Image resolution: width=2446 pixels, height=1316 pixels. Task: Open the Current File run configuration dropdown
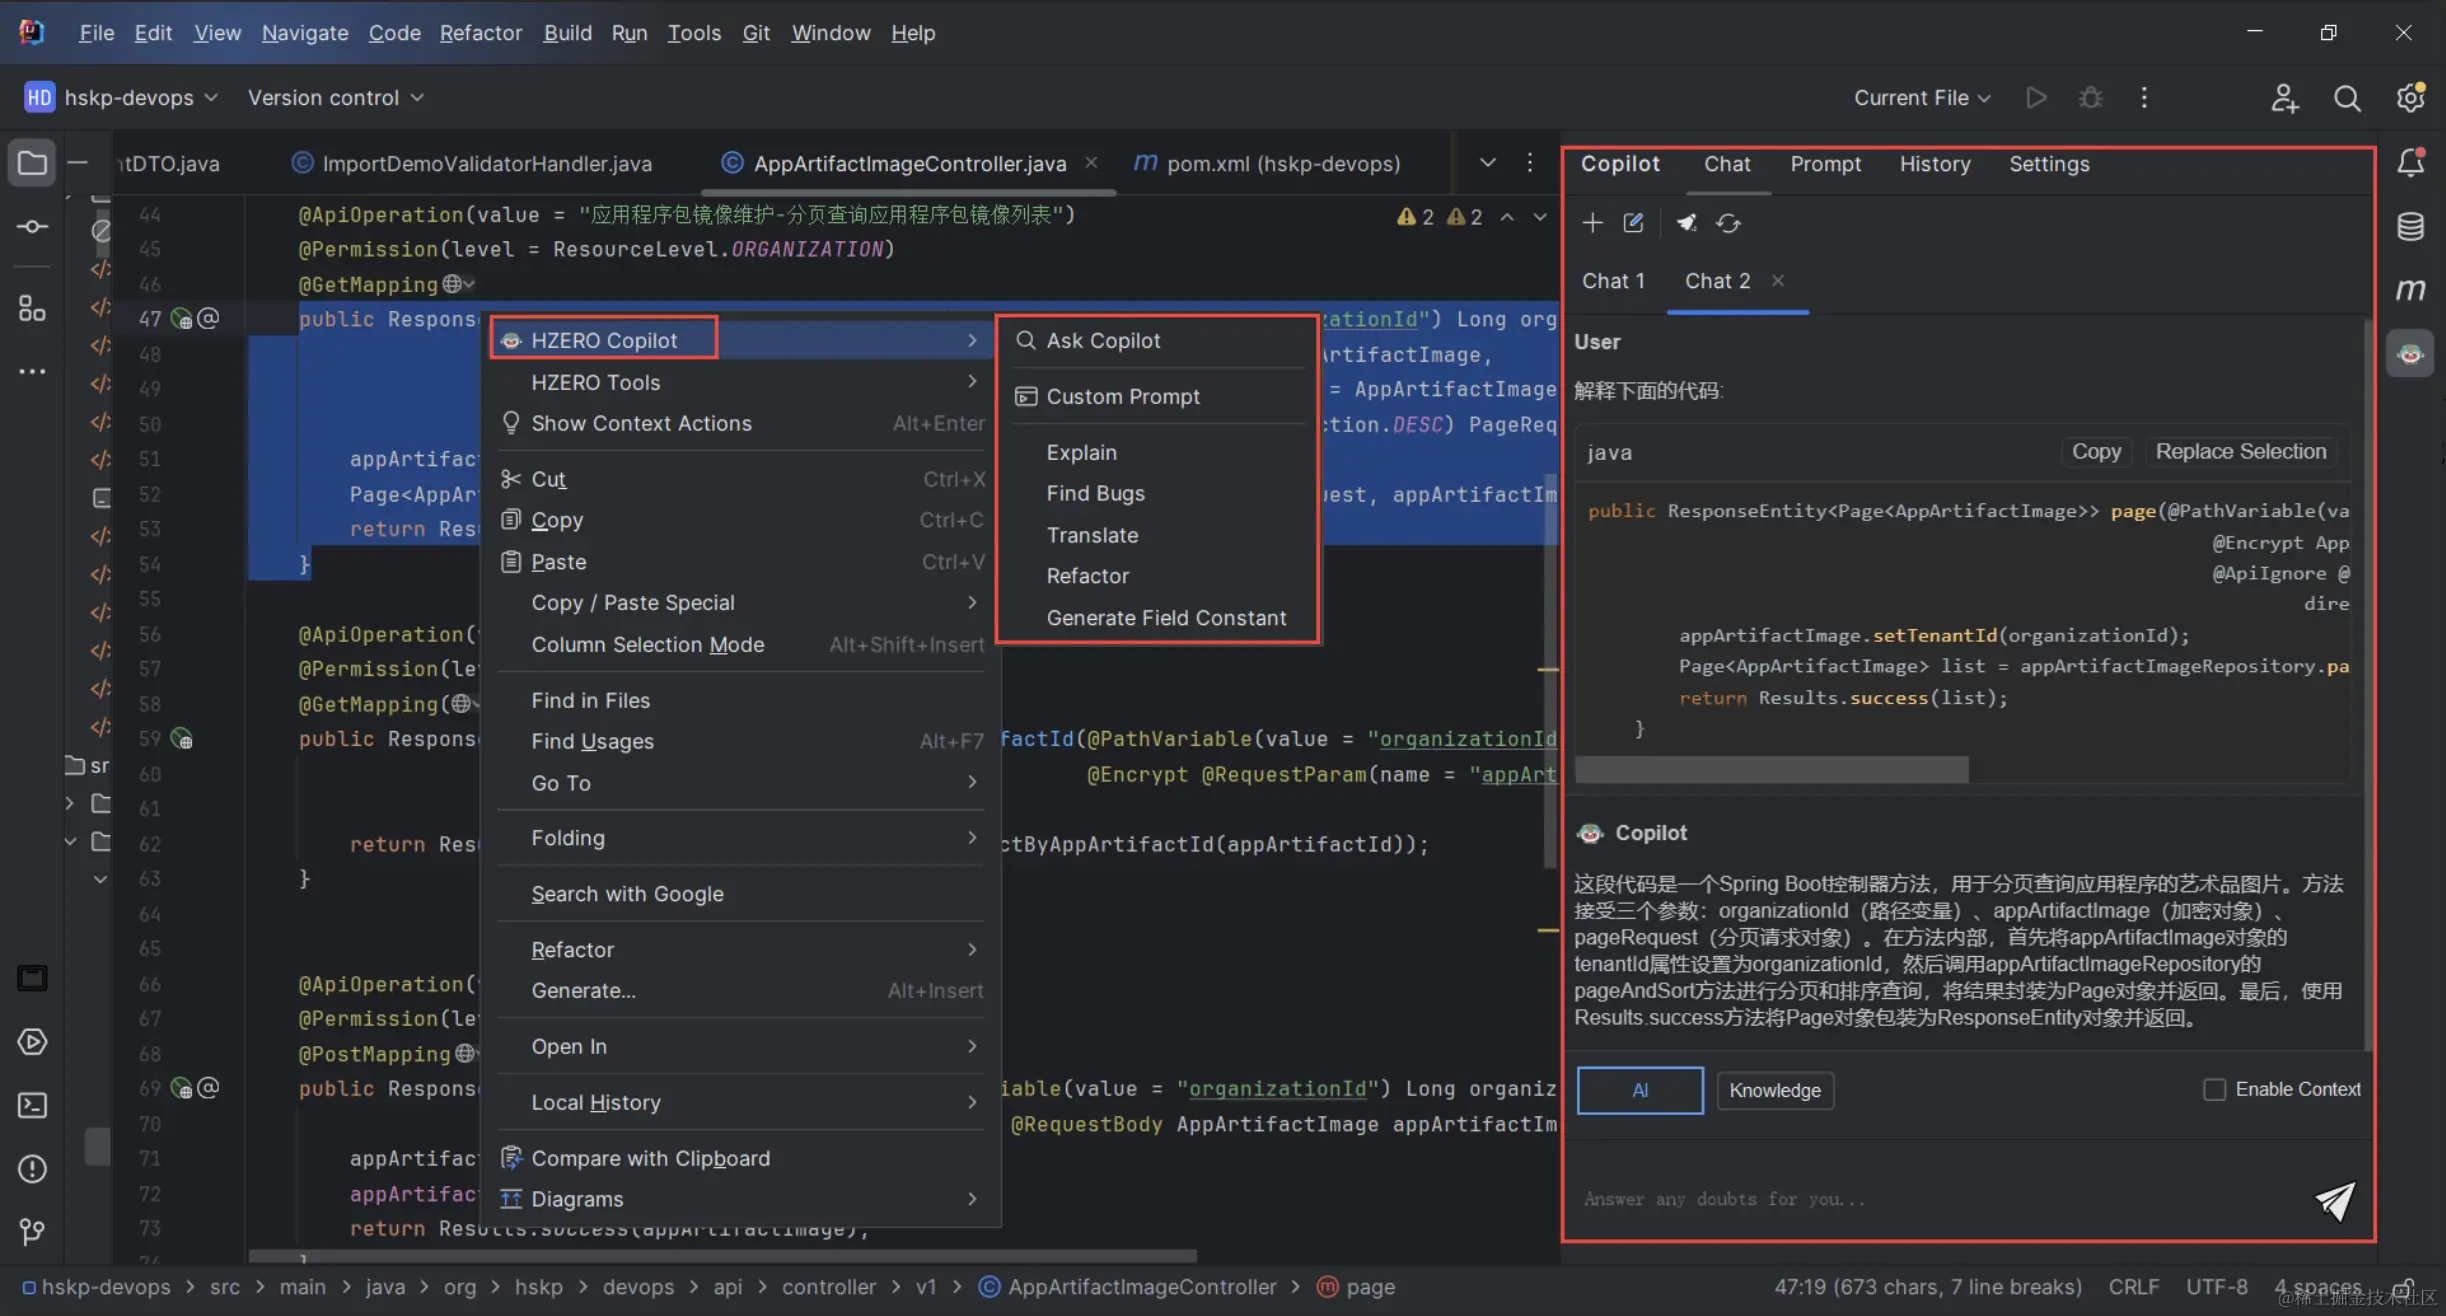pyautogui.click(x=1922, y=97)
